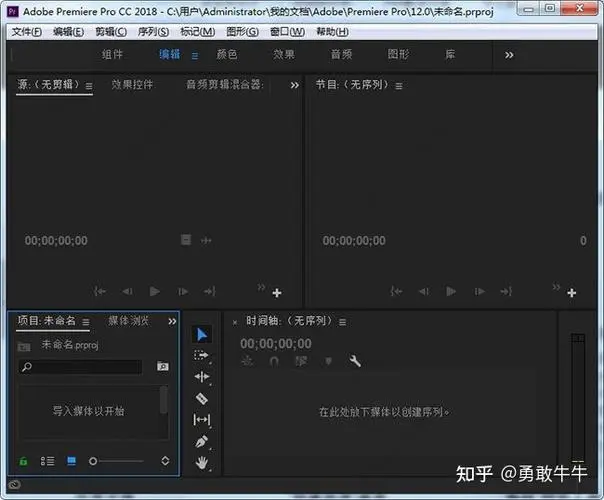Click find-bin icon beside search field

click(x=163, y=366)
